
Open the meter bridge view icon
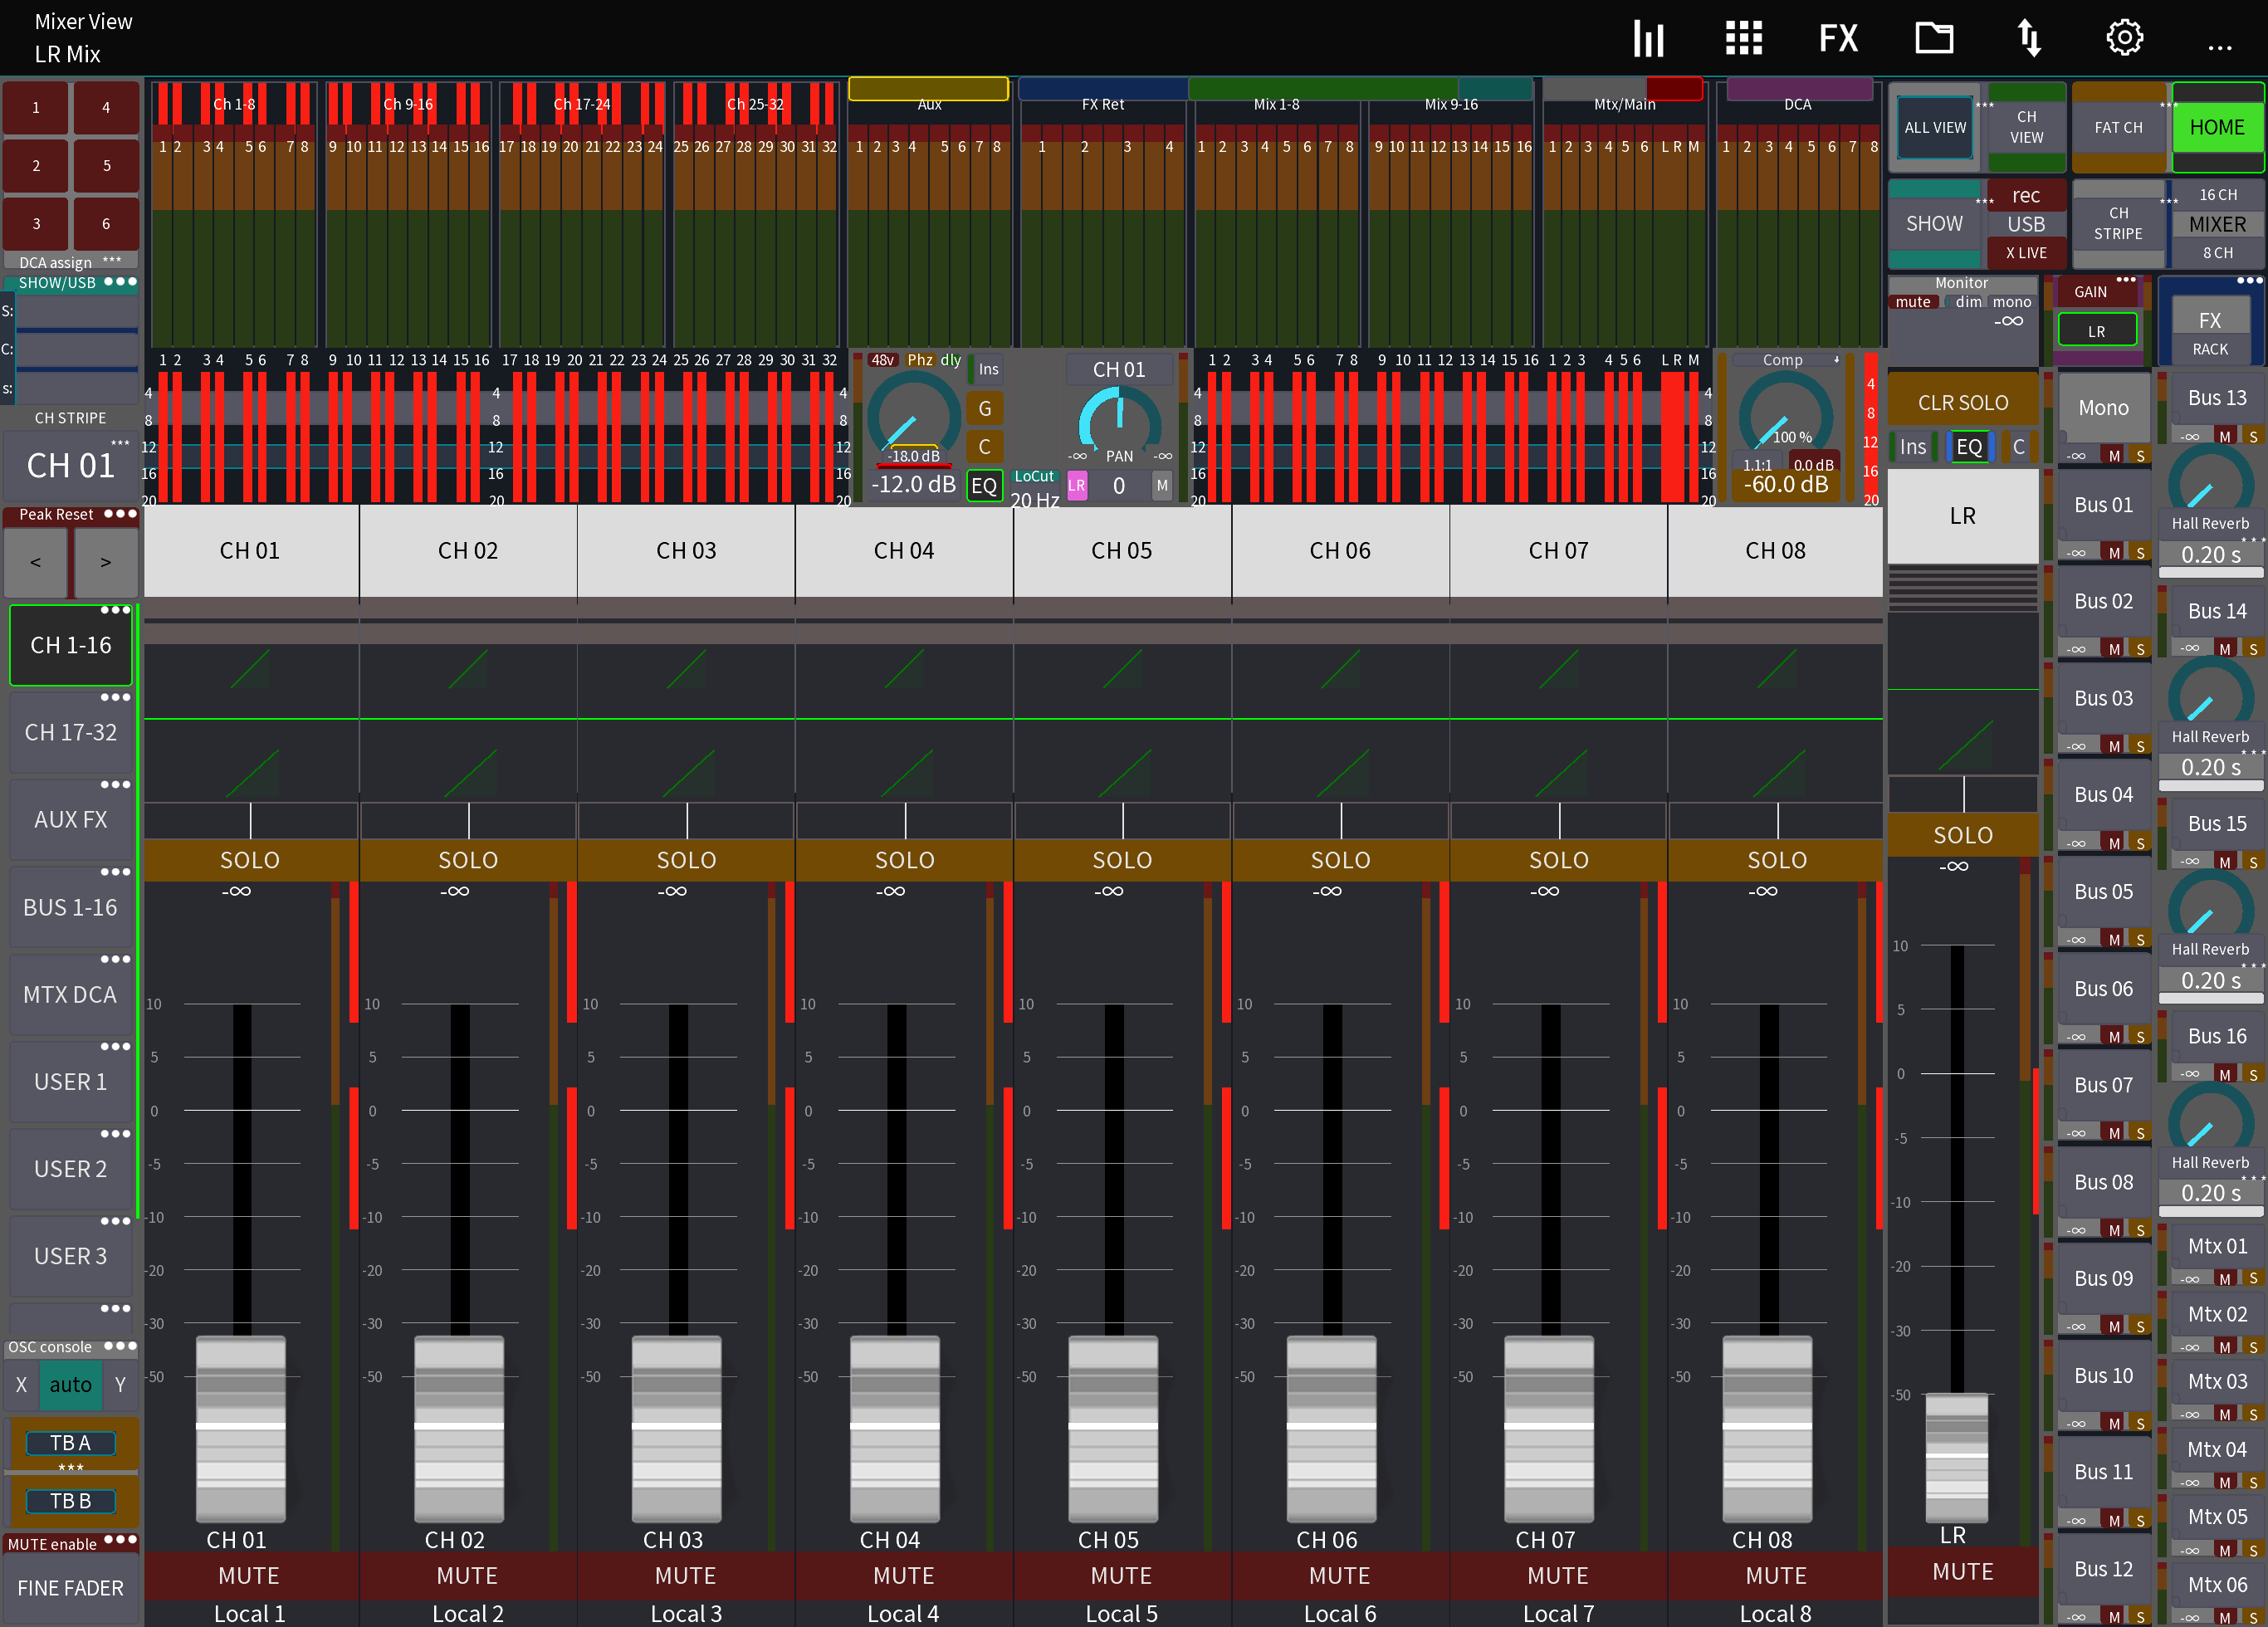click(1648, 37)
